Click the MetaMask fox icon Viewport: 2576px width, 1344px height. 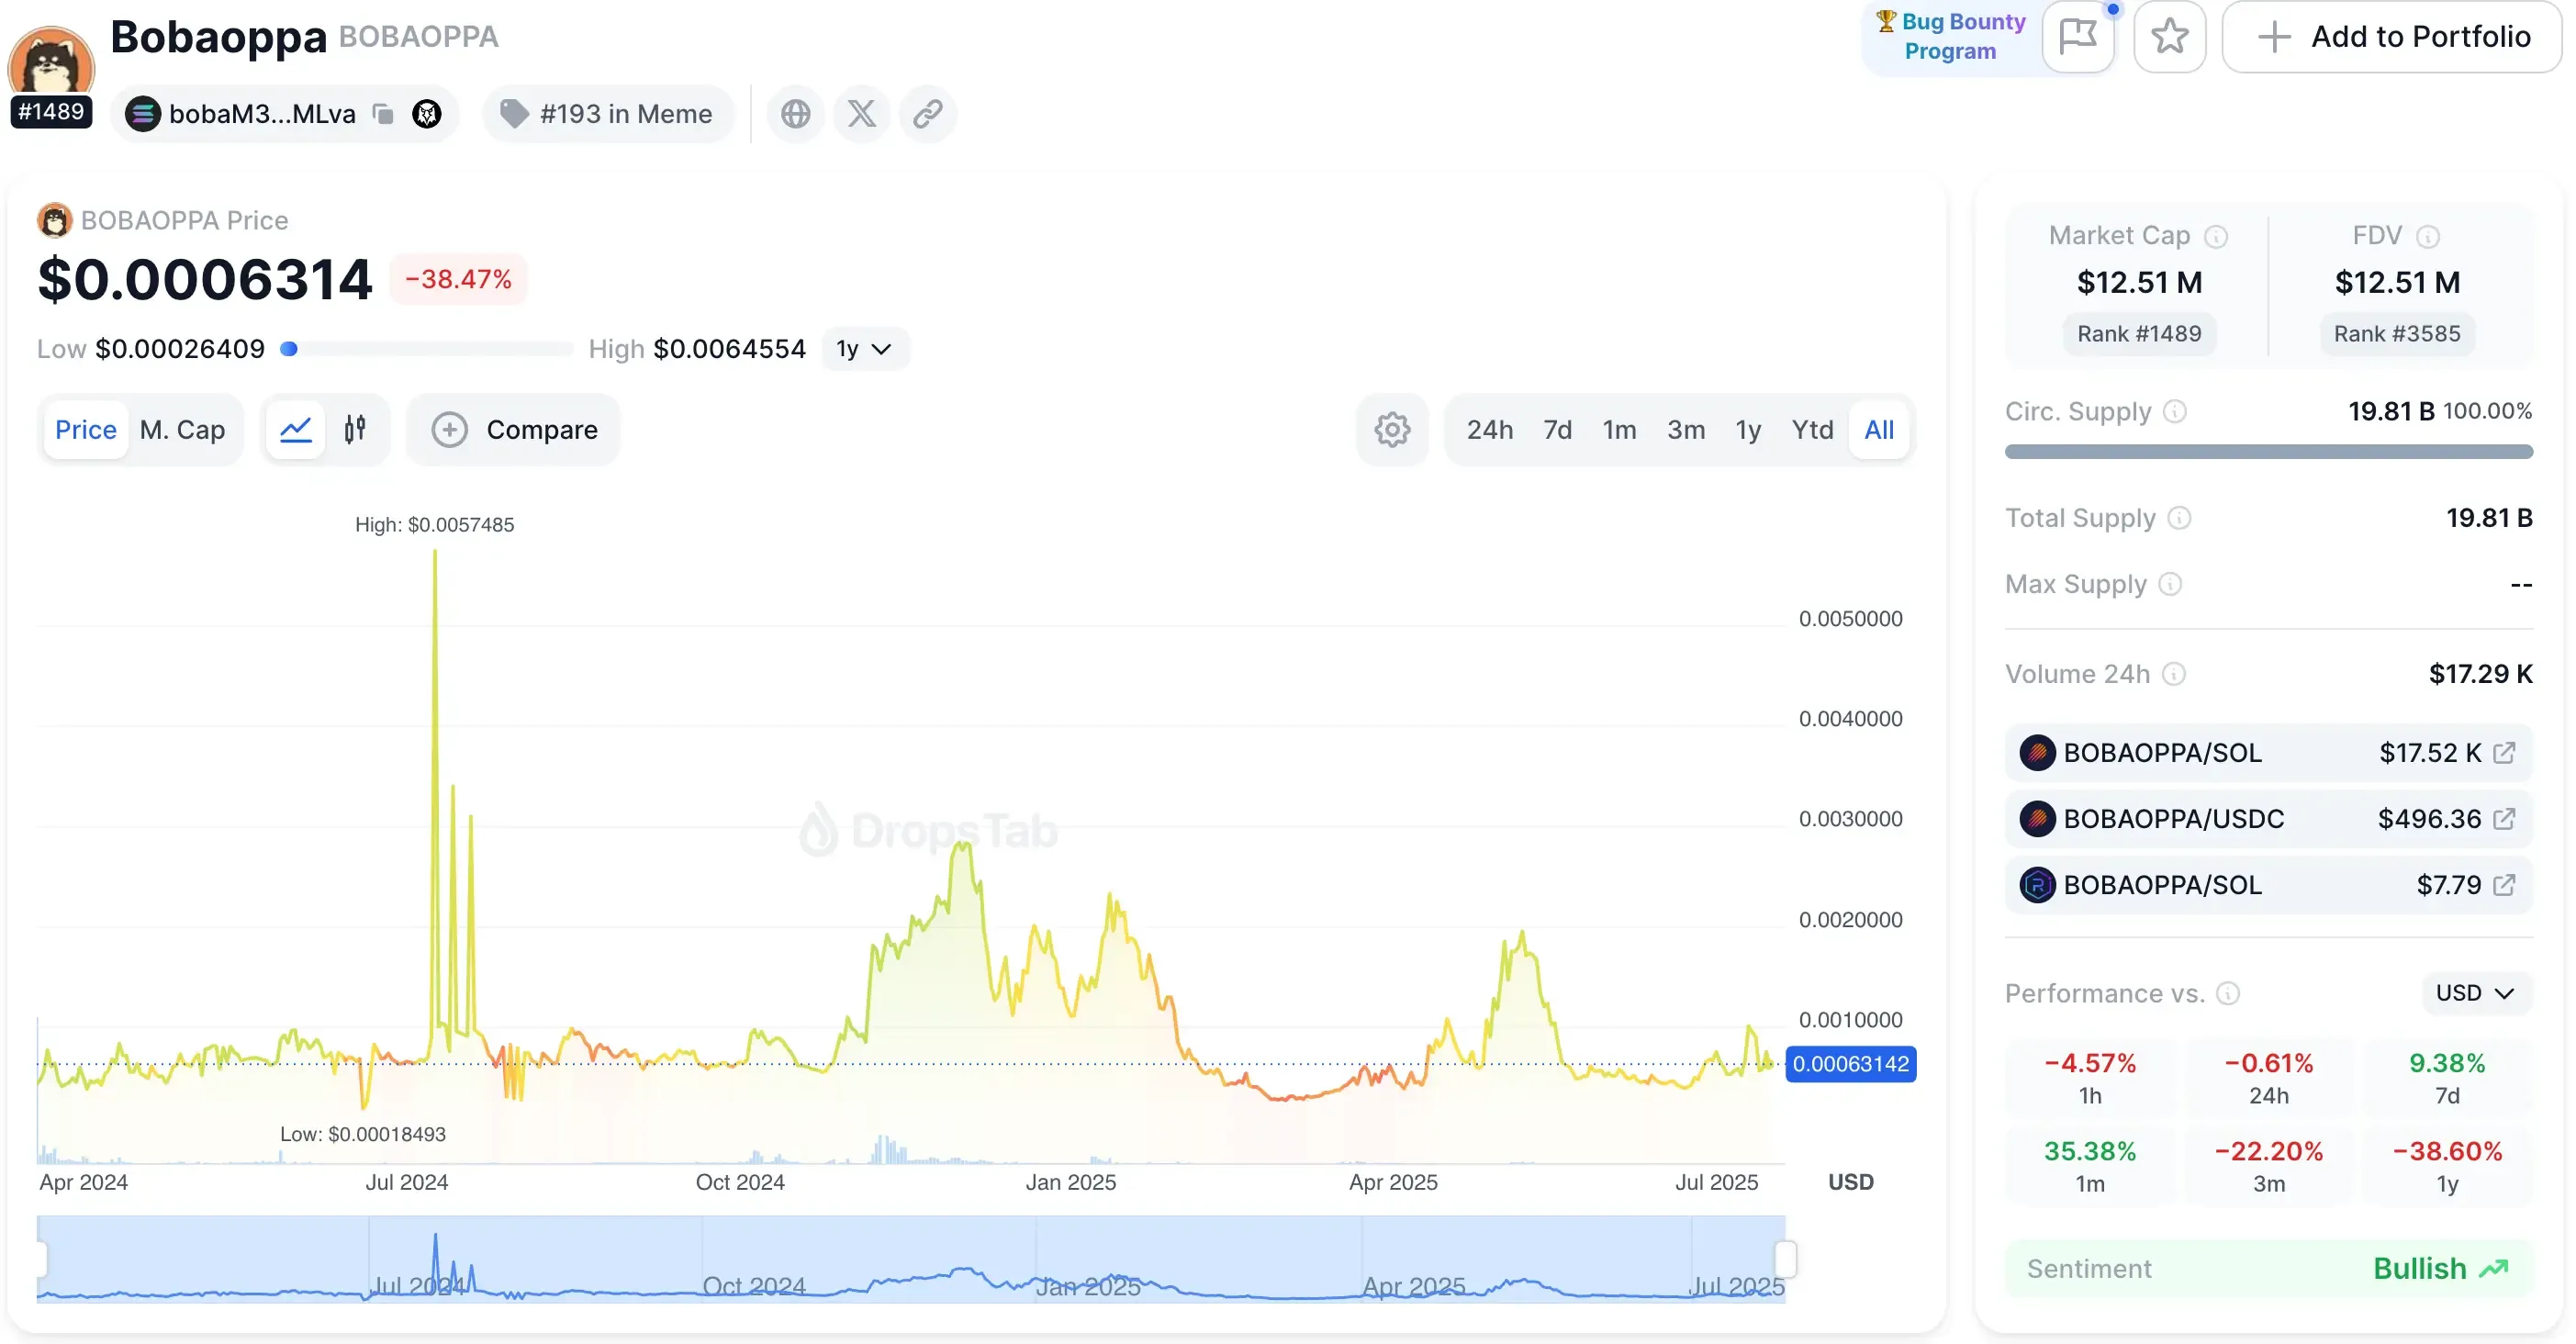(427, 114)
